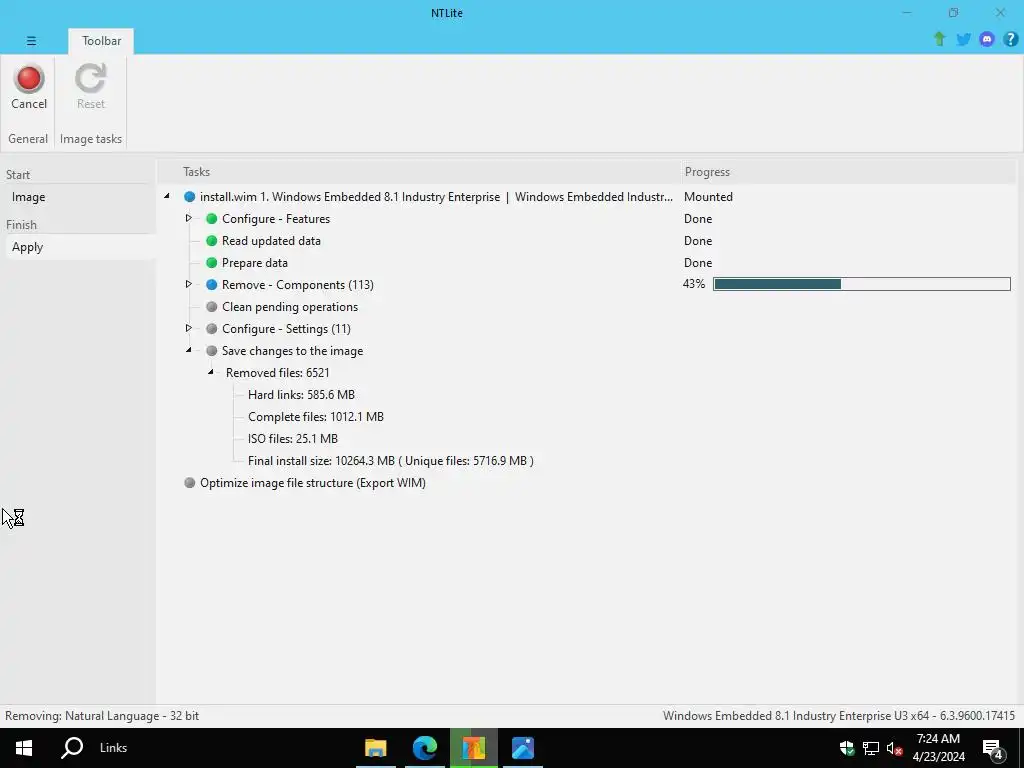Collapse the install.wim tree node
This screenshot has height=768, width=1024.
167,196
